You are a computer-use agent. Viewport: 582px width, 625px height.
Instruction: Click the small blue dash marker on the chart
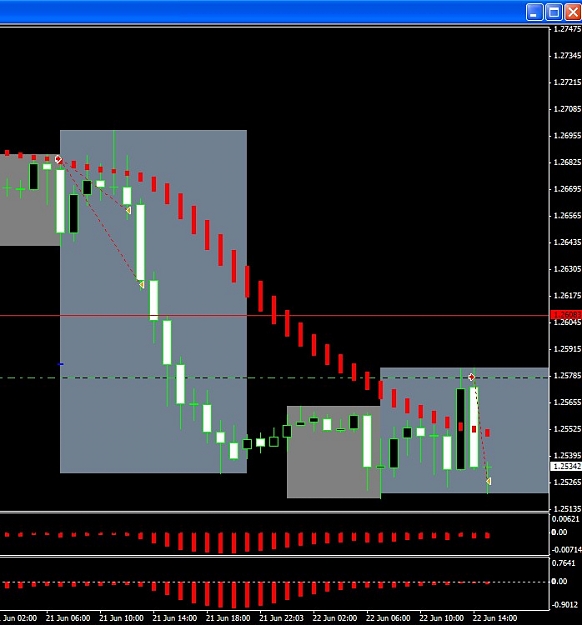pyautogui.click(x=61, y=364)
